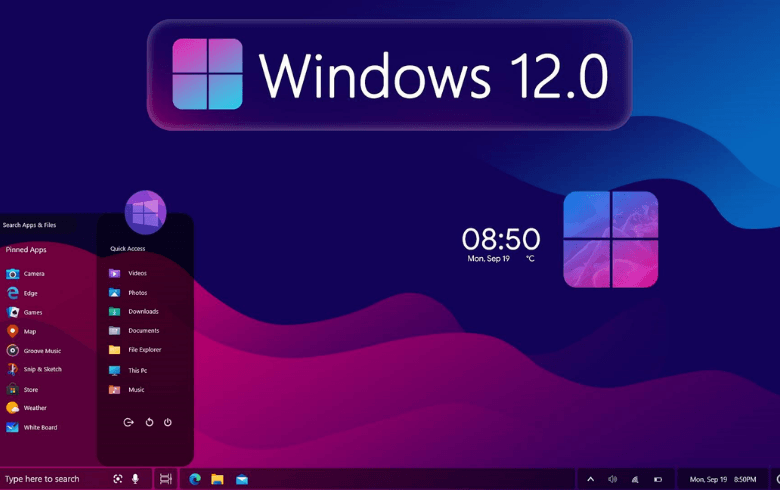Viewport: 780px width, 490px height.
Task: Open the Store app
Action: tap(22, 390)
